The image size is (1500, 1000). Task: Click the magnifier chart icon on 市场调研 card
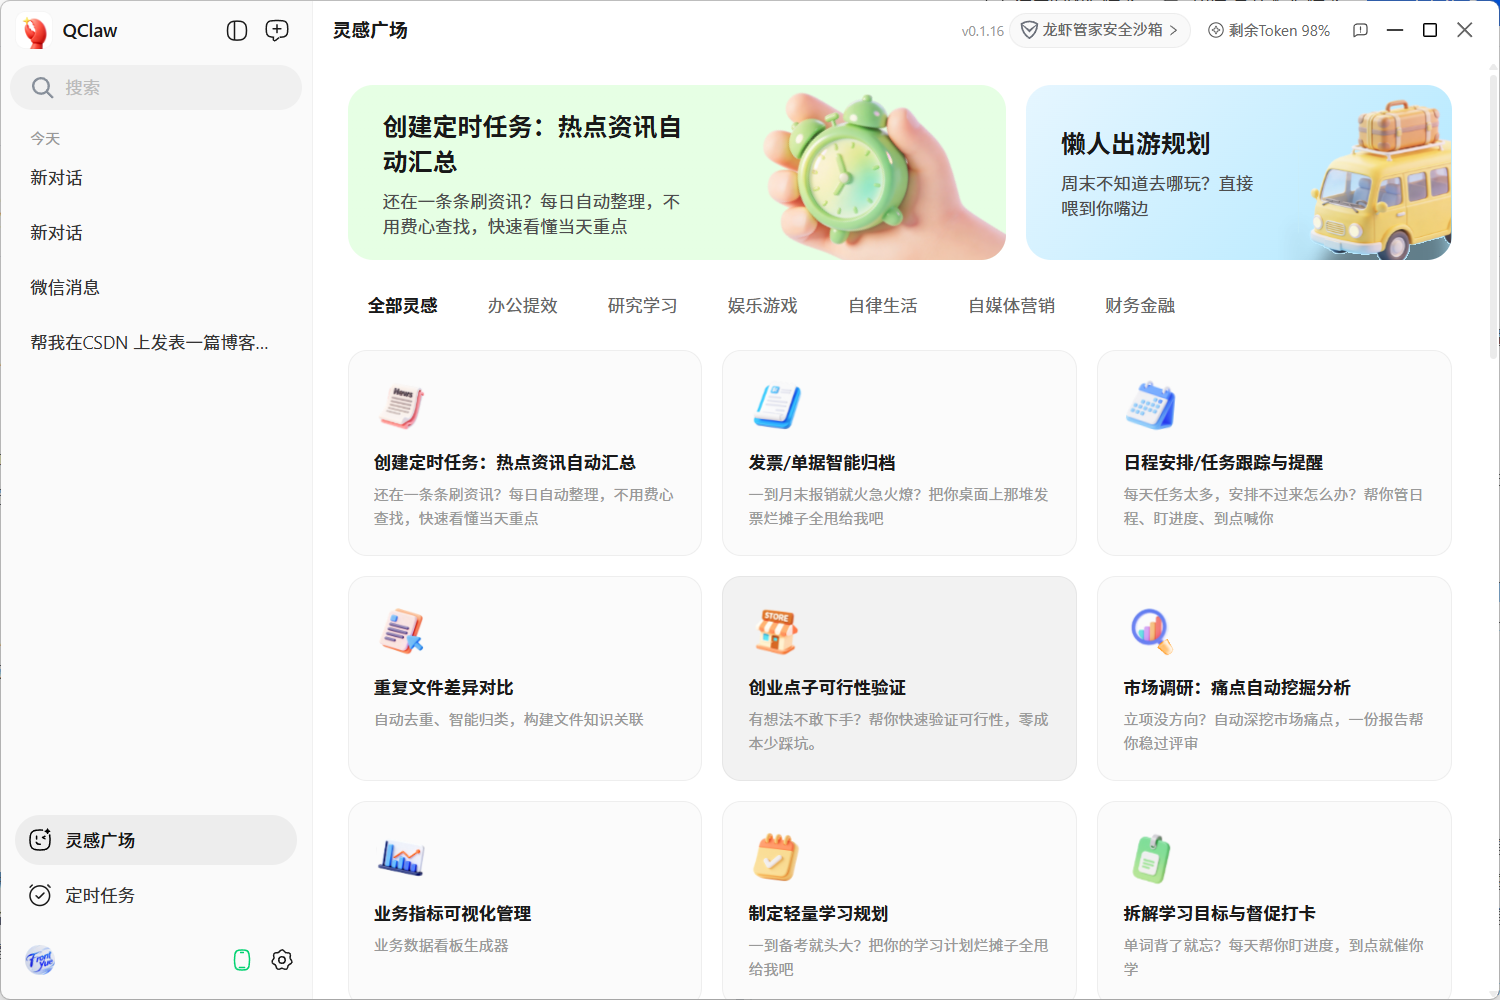1150,631
